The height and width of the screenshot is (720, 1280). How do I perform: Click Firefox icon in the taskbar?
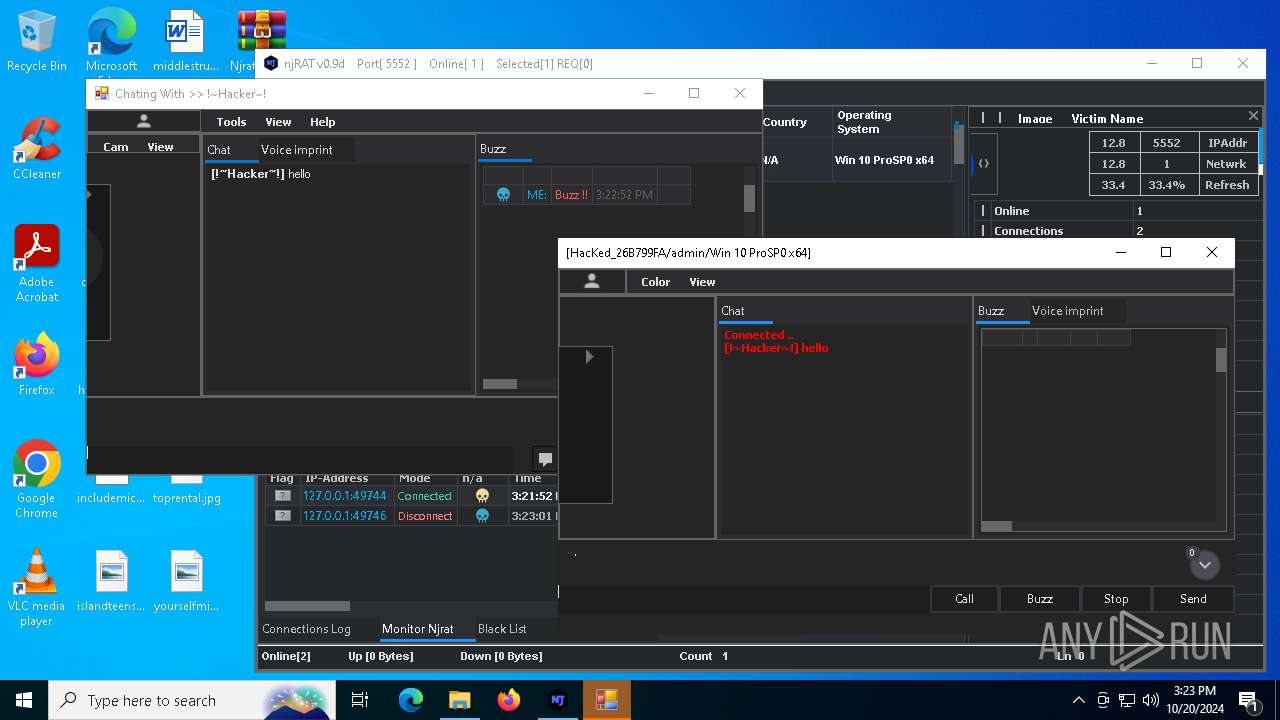coord(509,700)
